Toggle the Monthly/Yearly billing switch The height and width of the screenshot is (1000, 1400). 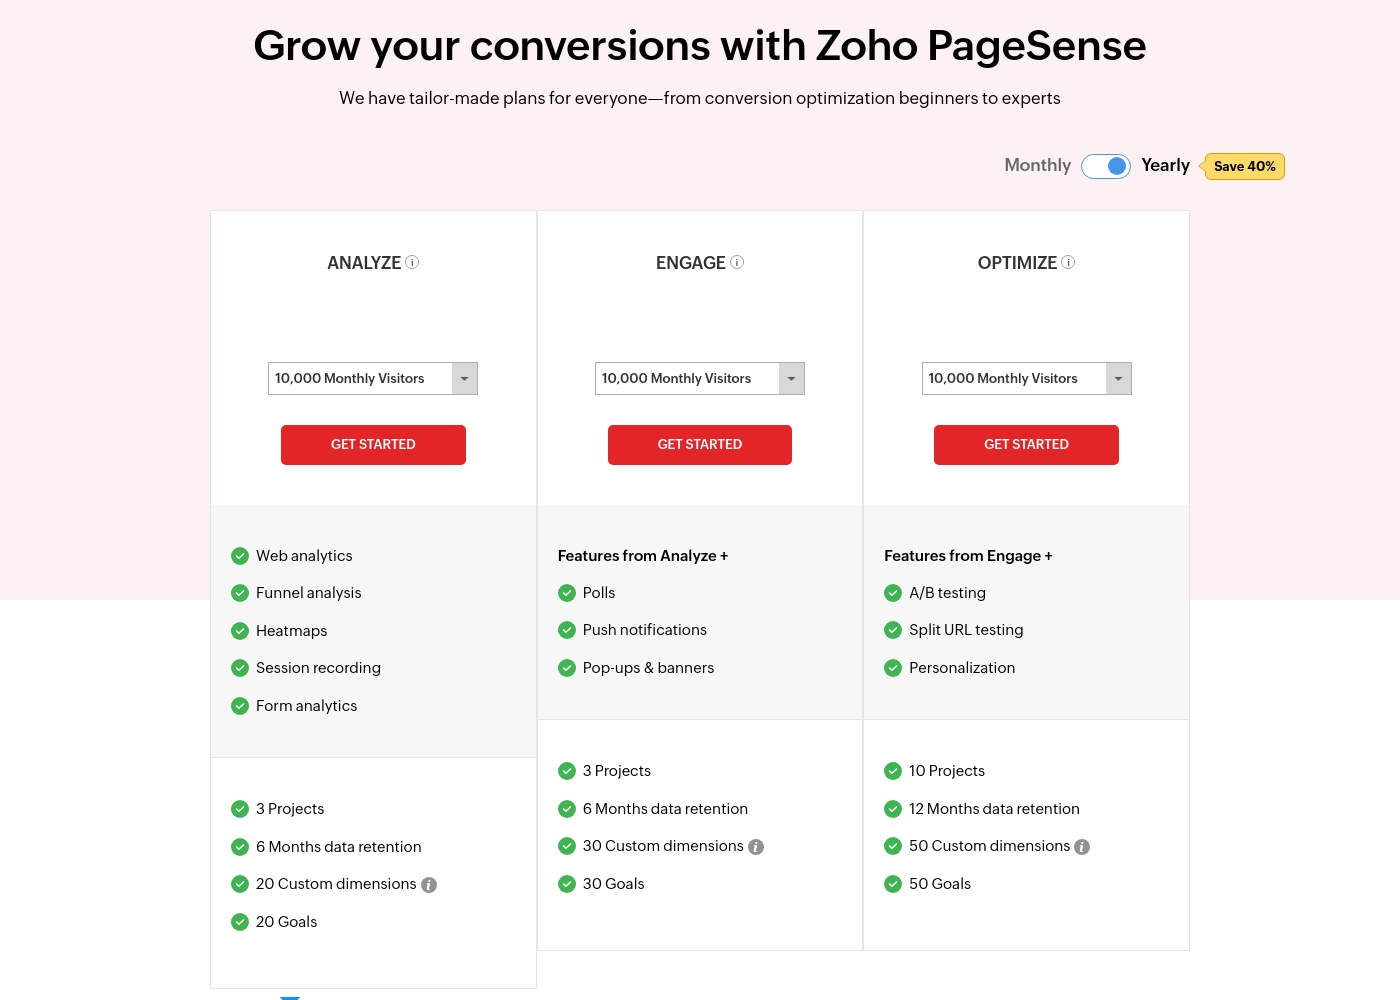click(x=1106, y=166)
